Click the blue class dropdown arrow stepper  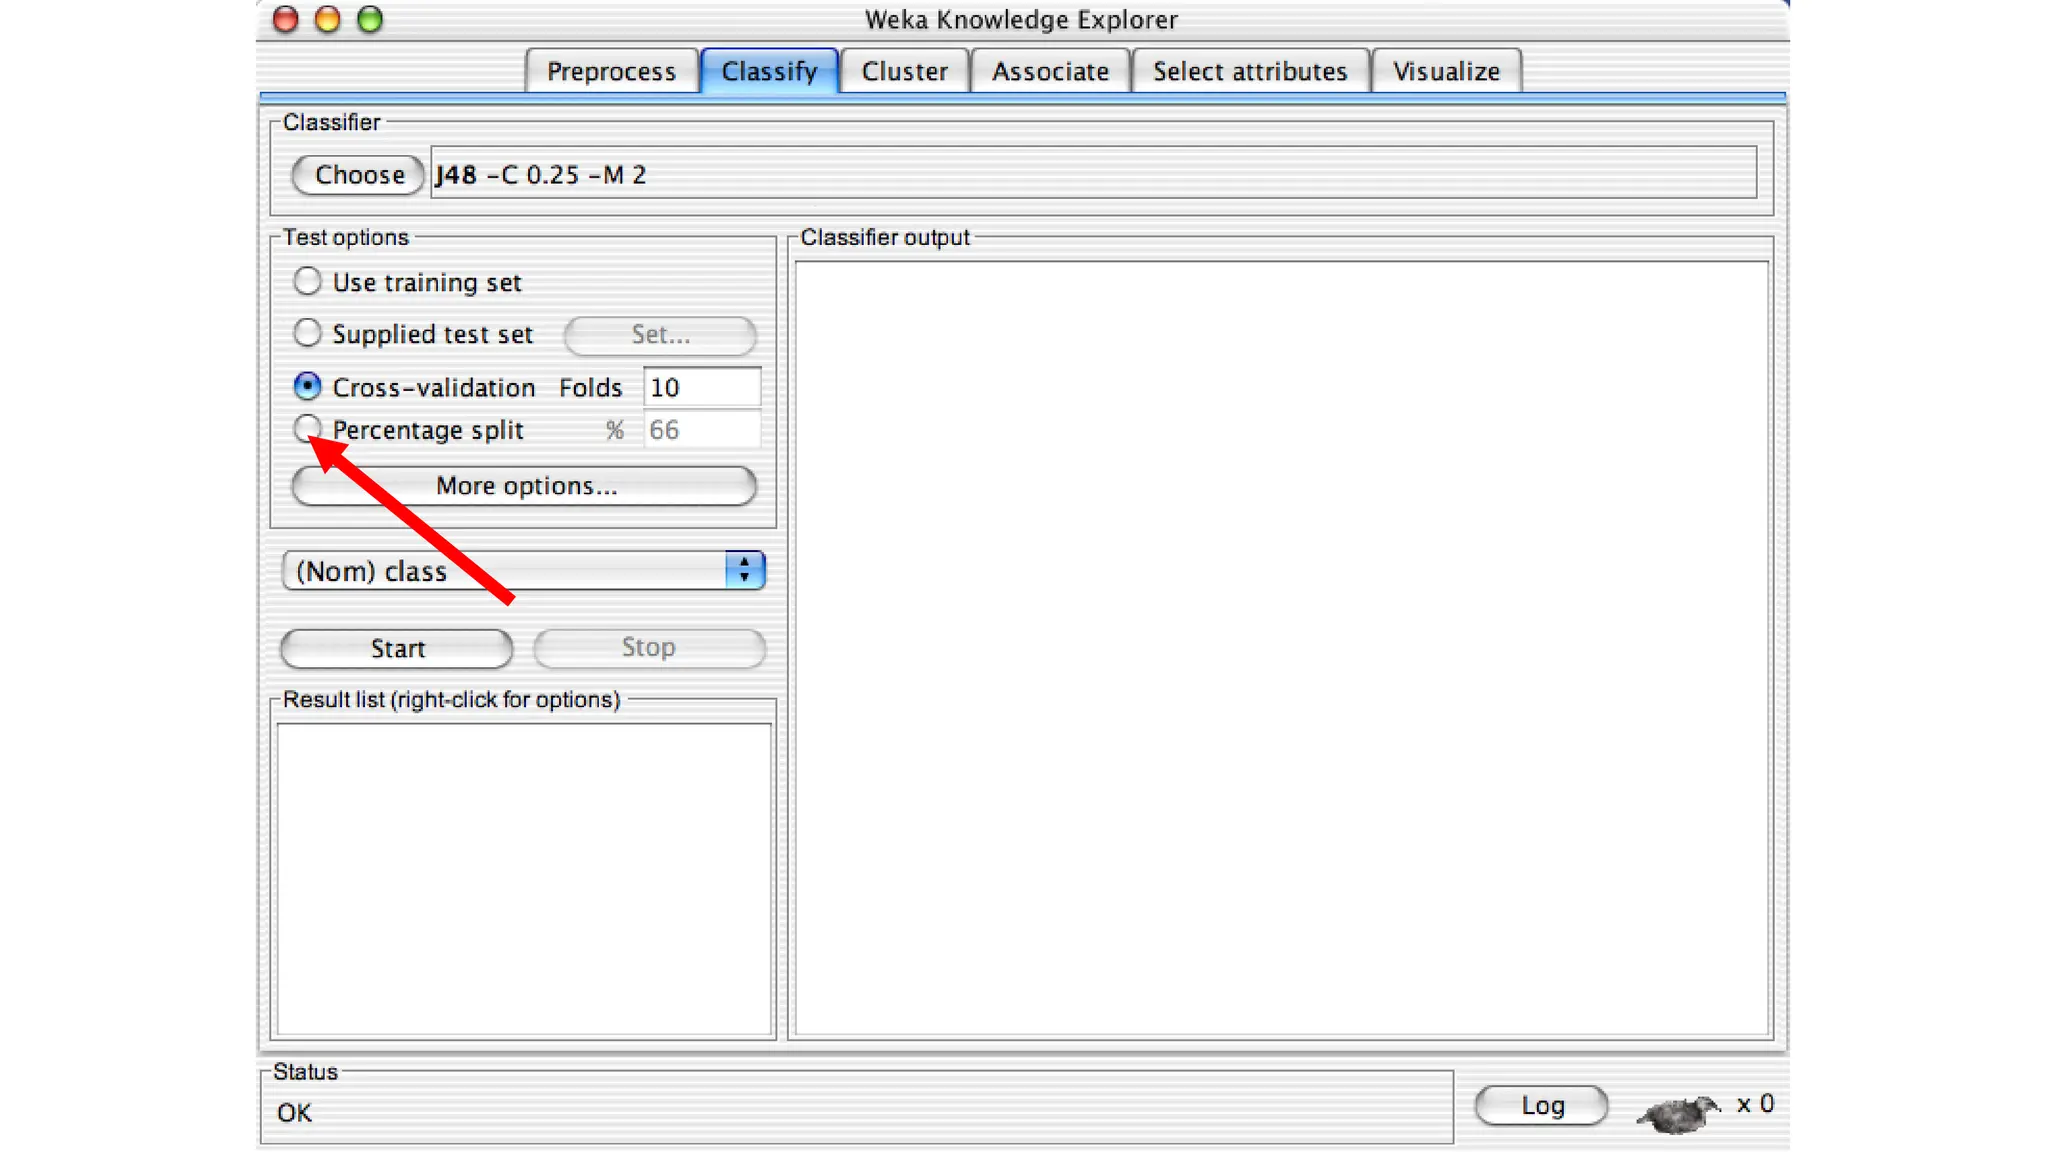click(x=744, y=571)
